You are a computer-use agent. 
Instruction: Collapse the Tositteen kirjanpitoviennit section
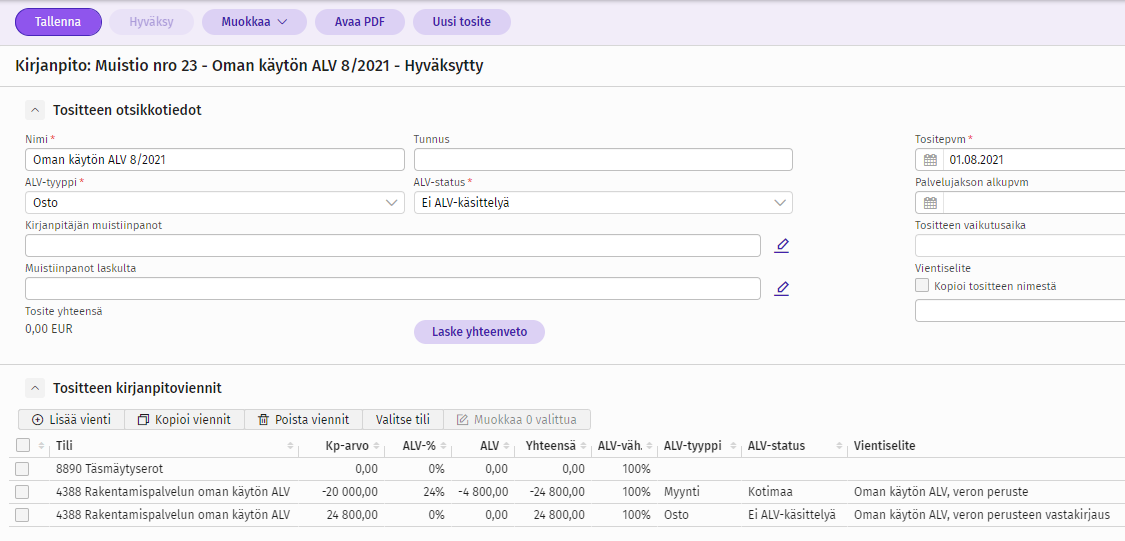click(x=35, y=388)
